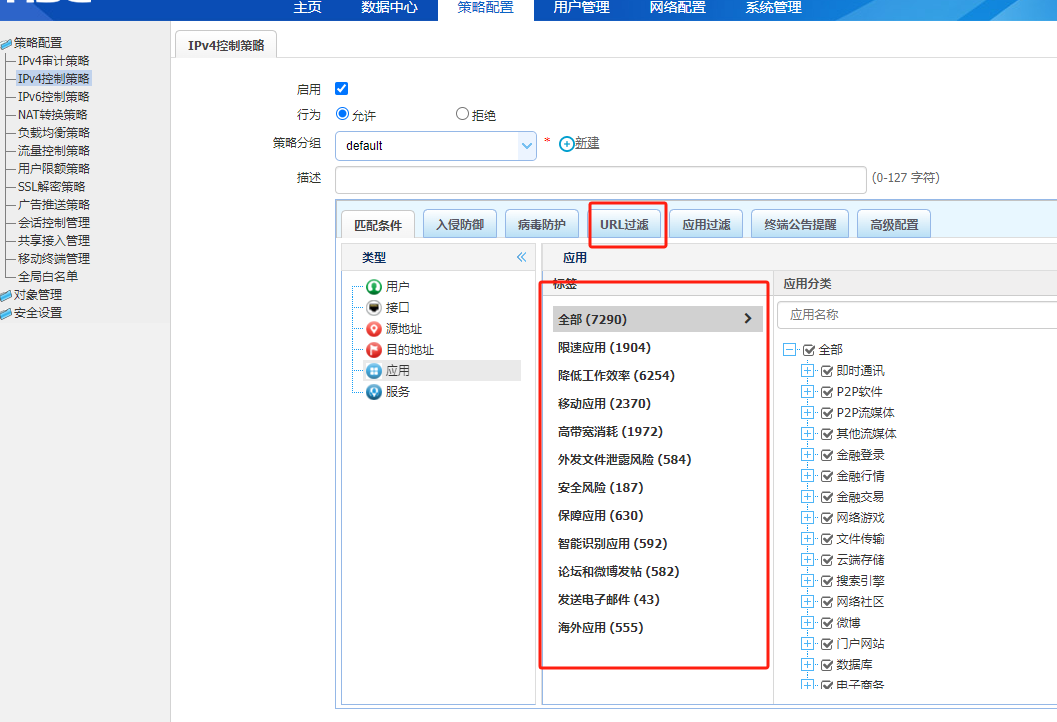Select the 拒绝 deny radio button
Image resolution: width=1057 pixels, height=722 pixels.
pos(462,114)
